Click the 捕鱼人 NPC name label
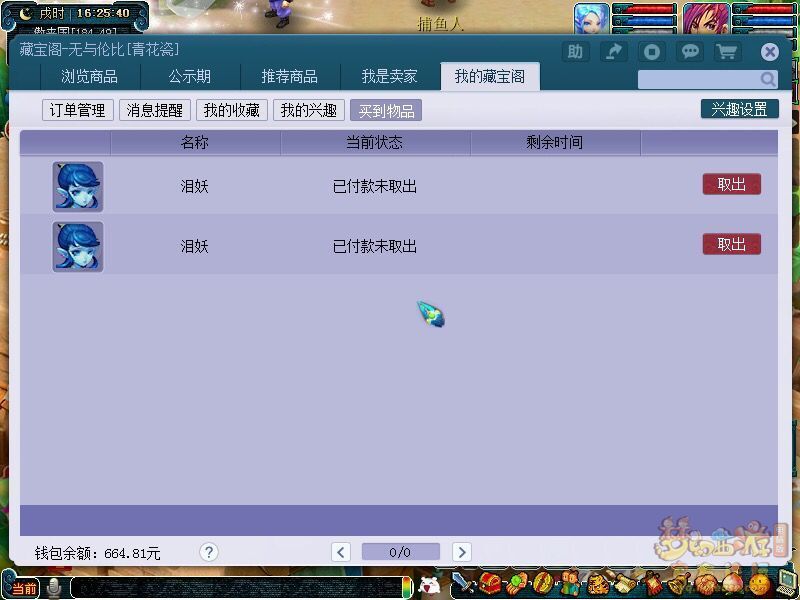800x600 pixels. click(x=440, y=24)
